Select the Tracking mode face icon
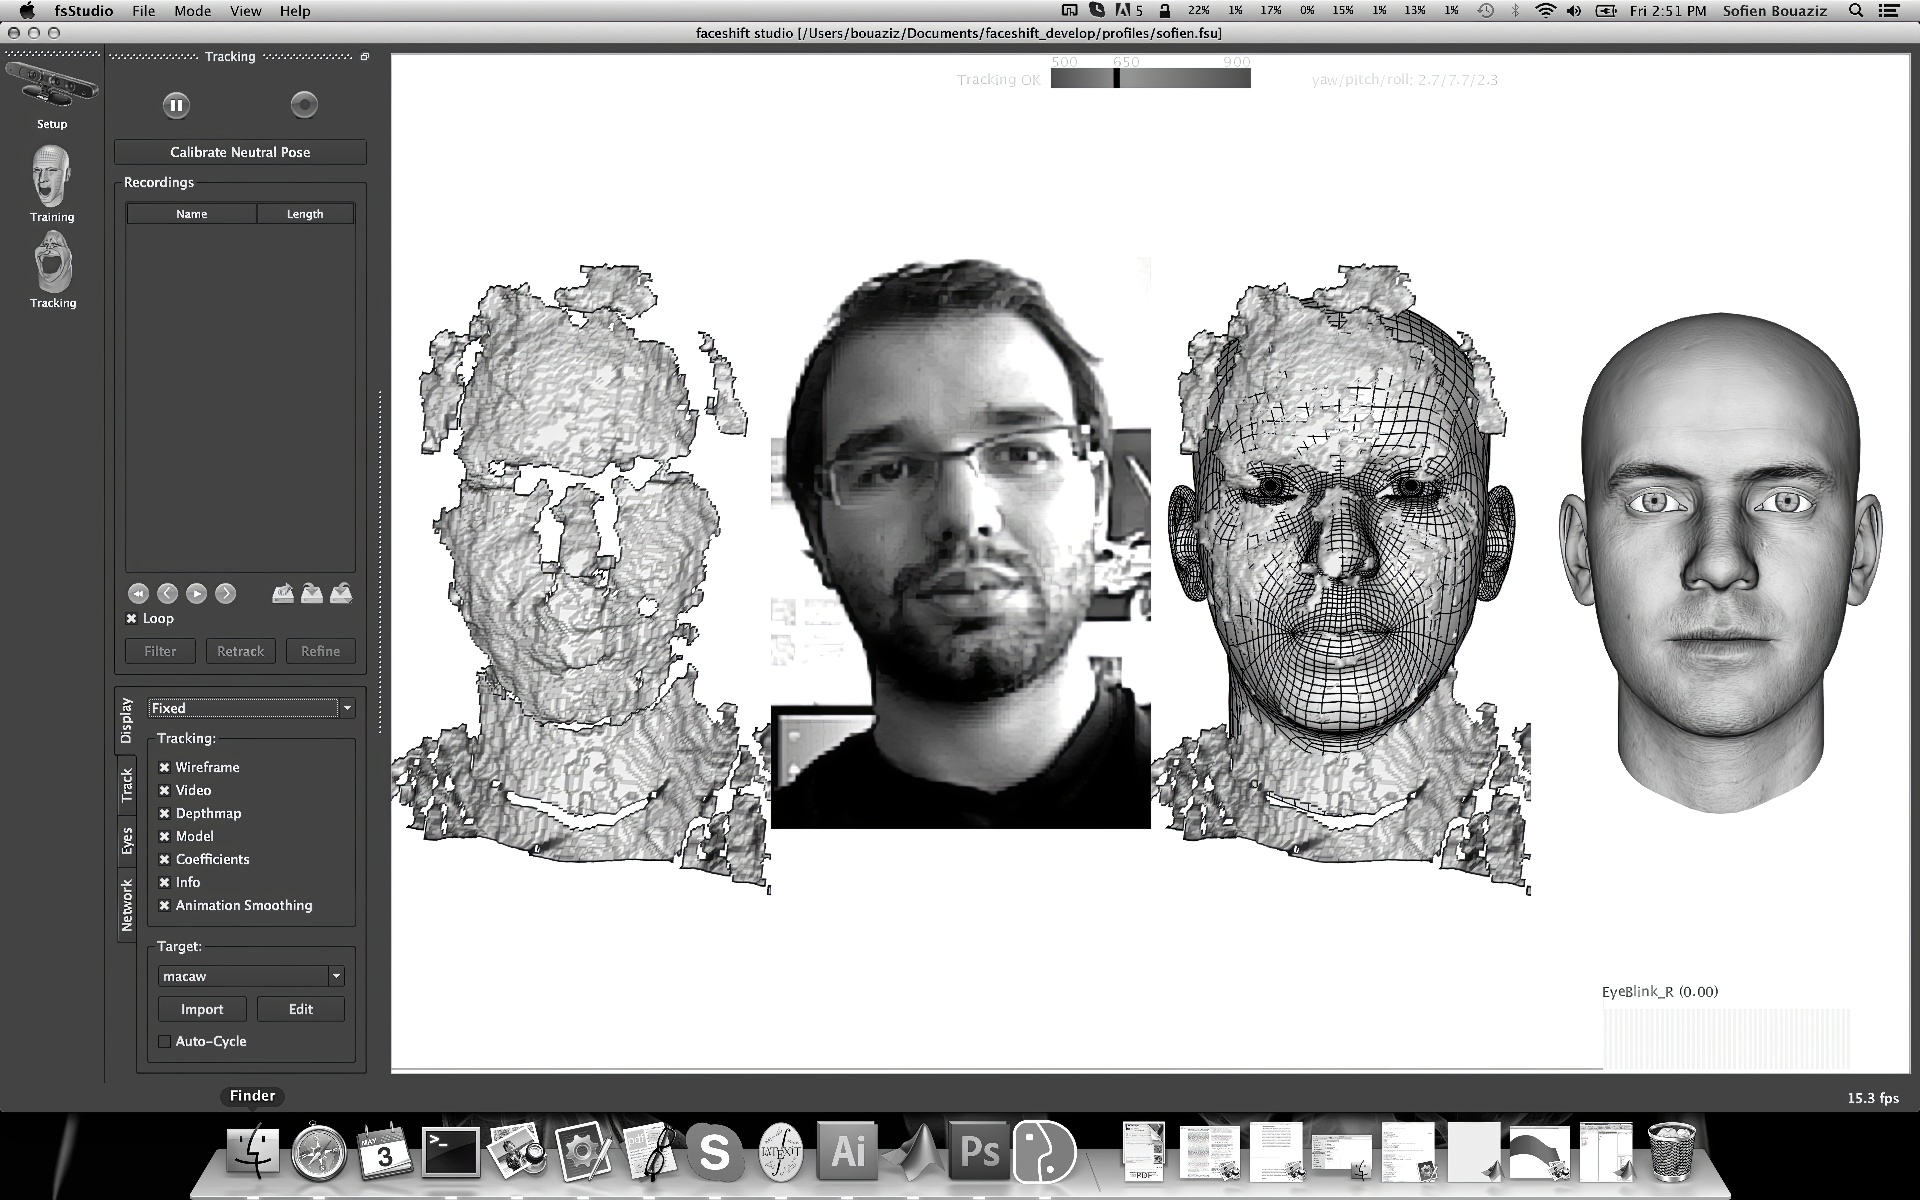This screenshot has width=1920, height=1200. (x=52, y=263)
